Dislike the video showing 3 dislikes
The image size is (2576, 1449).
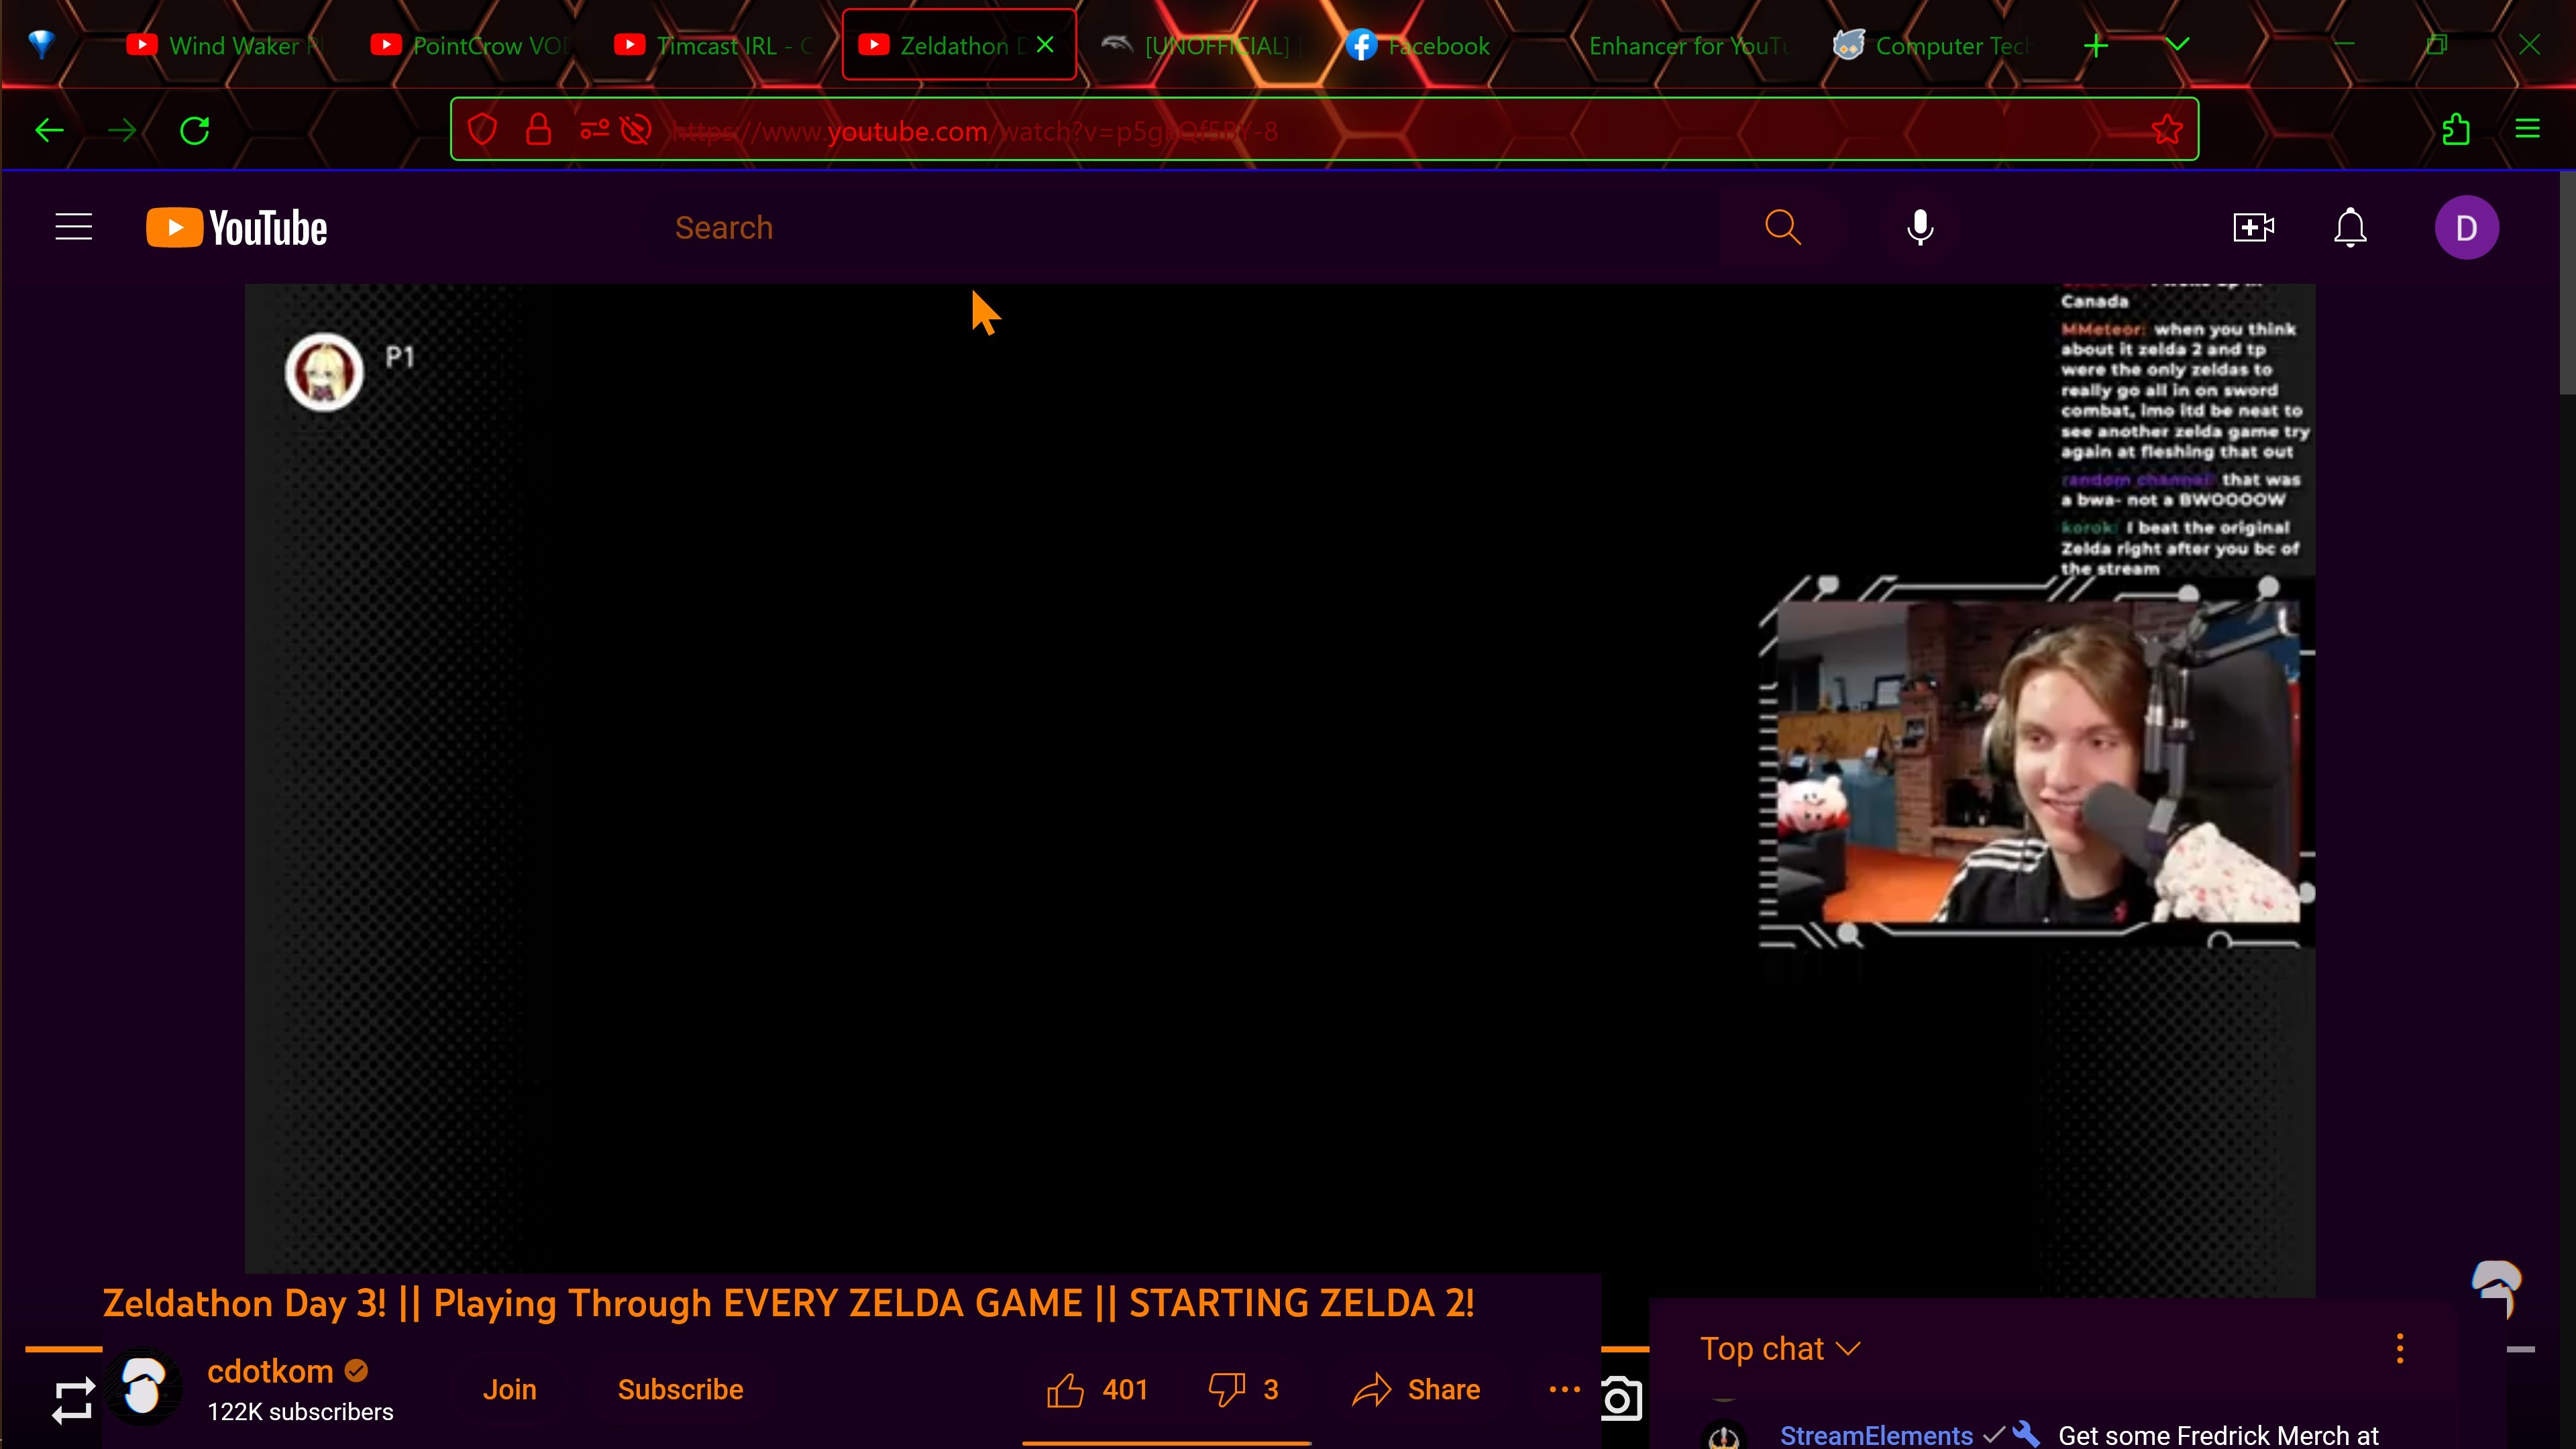click(1244, 1390)
